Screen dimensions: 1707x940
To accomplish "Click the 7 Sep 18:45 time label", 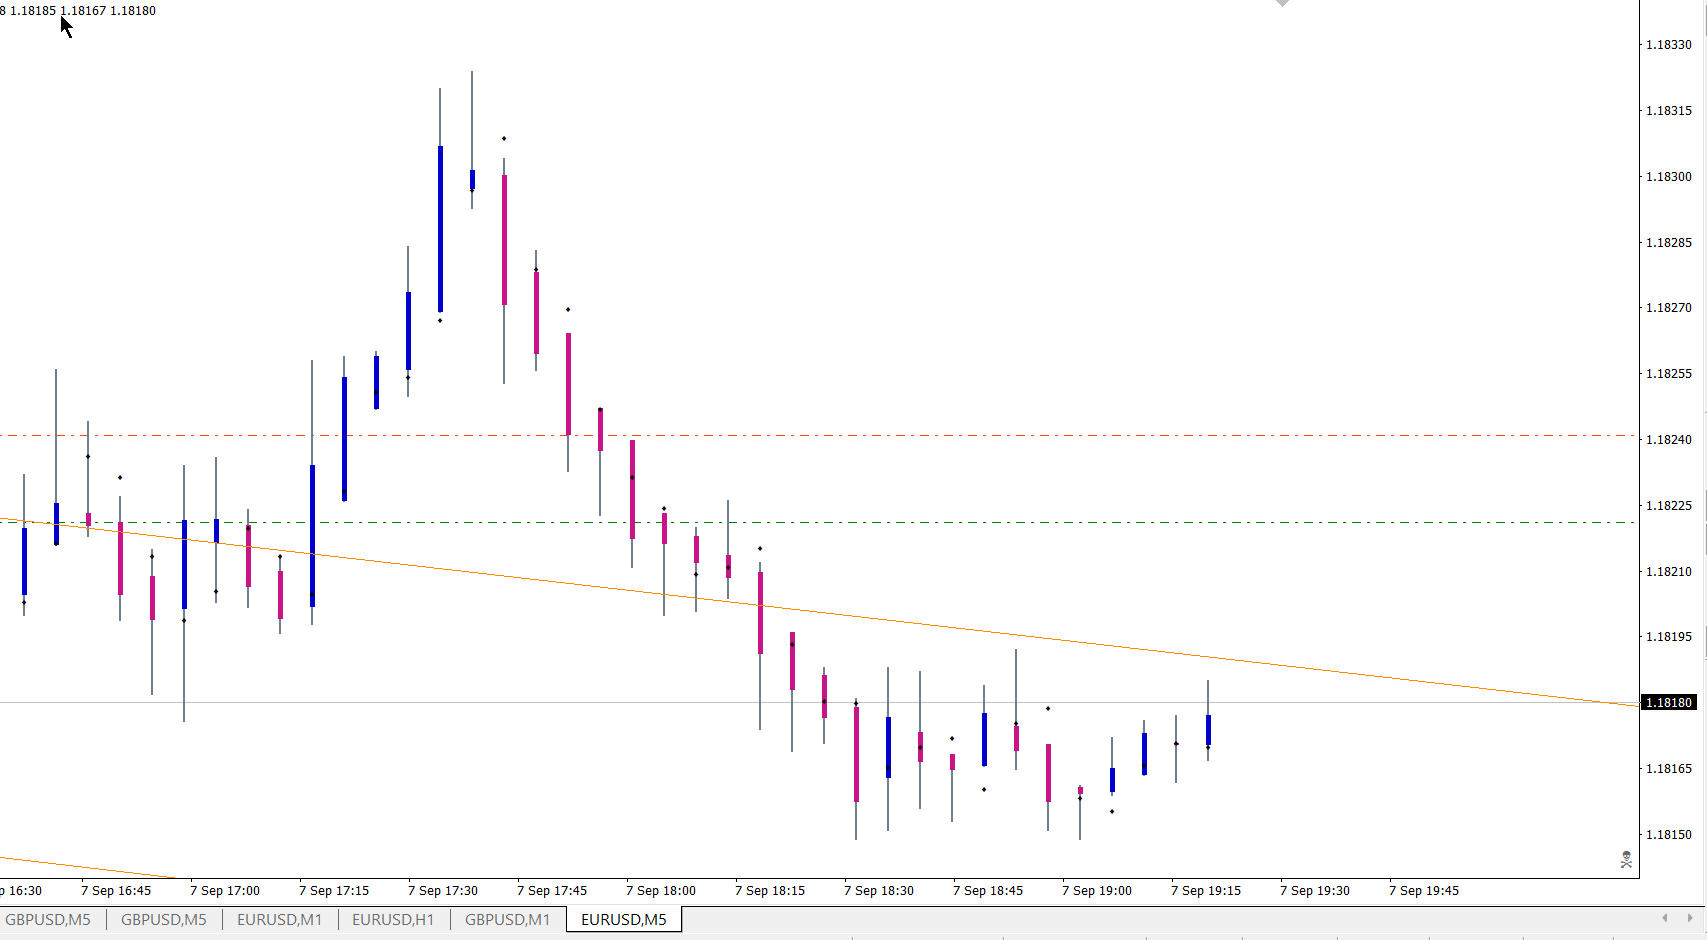I will tap(988, 891).
